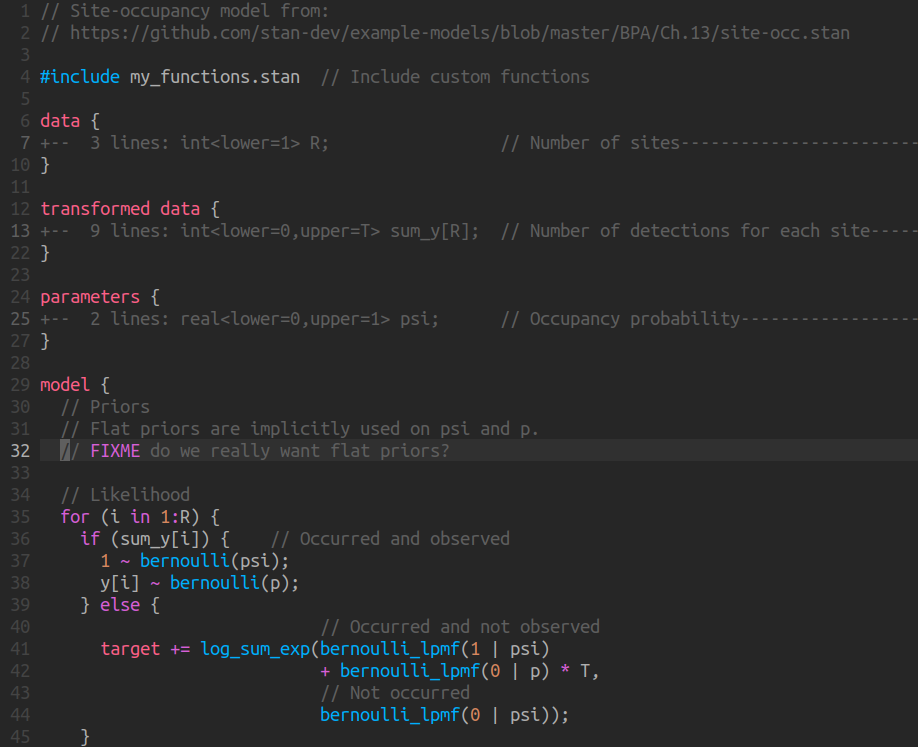This screenshot has height=747, width=918.
Task: Click the 'else' keyword on line 39
Action: [120, 605]
